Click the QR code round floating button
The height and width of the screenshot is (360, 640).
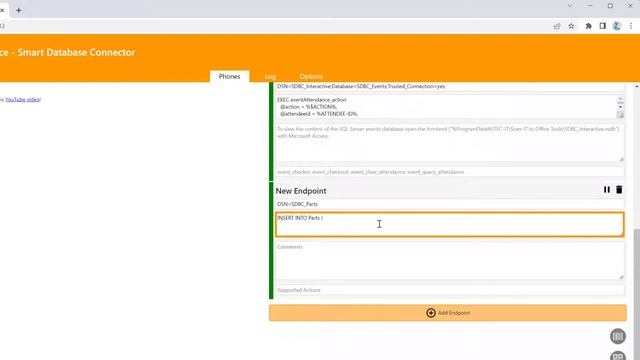tap(618, 356)
